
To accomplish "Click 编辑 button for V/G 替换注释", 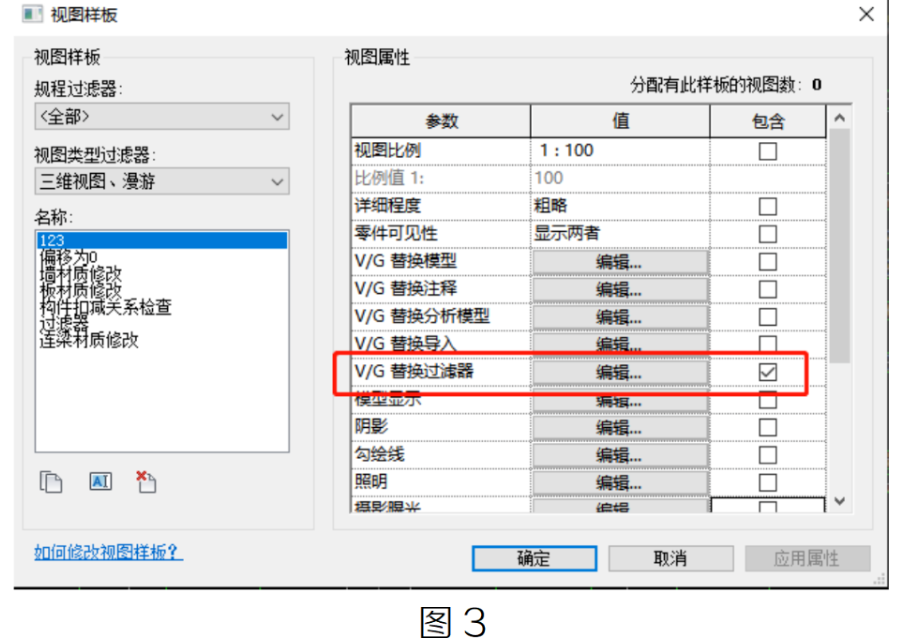I will pyautogui.click(x=620, y=289).
